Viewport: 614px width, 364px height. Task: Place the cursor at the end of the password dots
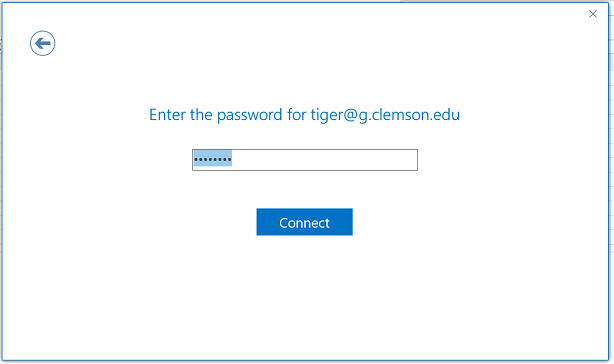pos(232,159)
